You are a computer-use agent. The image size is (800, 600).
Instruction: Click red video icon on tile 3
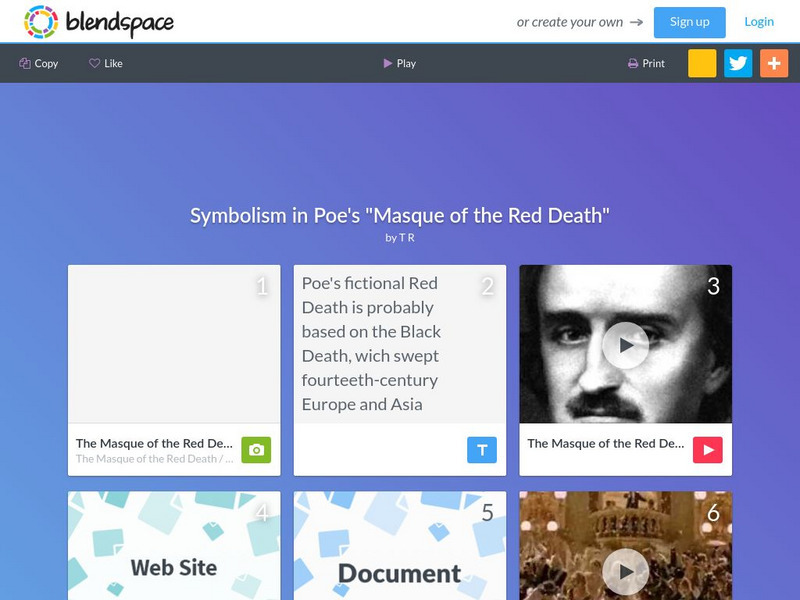[707, 450]
